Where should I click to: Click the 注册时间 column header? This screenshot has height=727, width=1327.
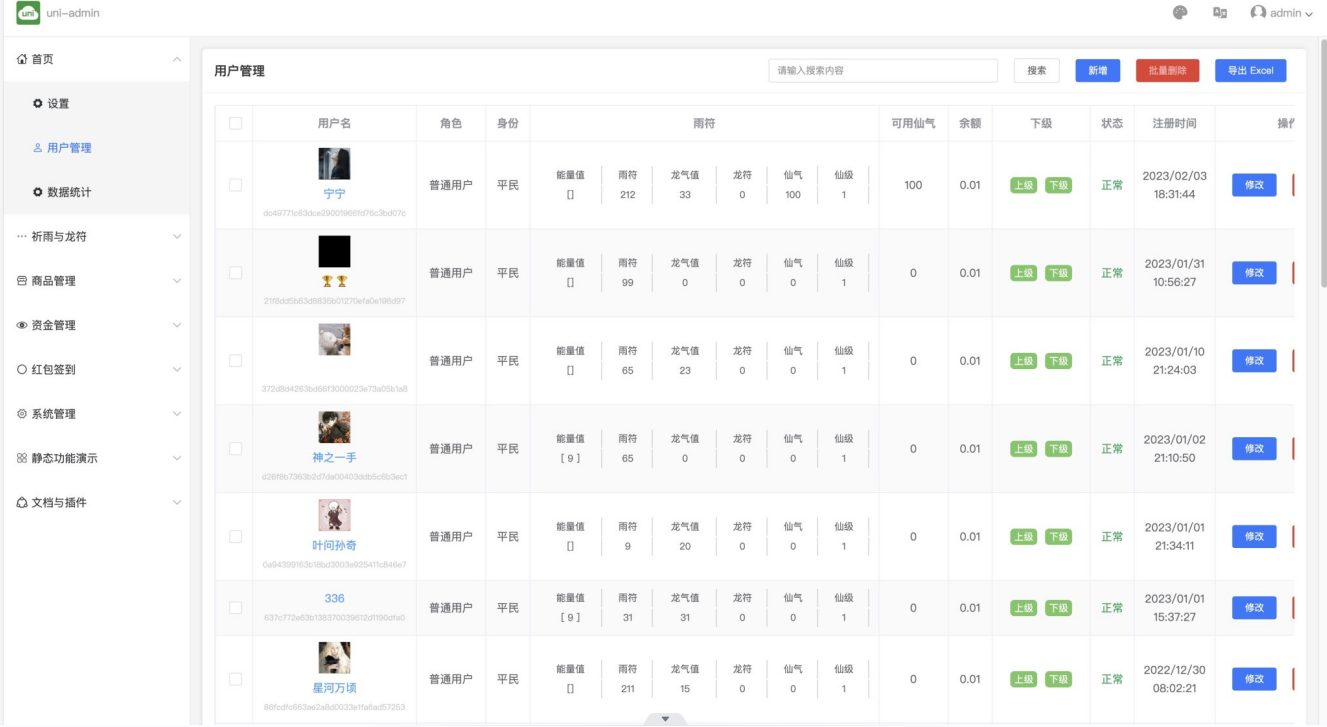pyautogui.click(x=1174, y=123)
